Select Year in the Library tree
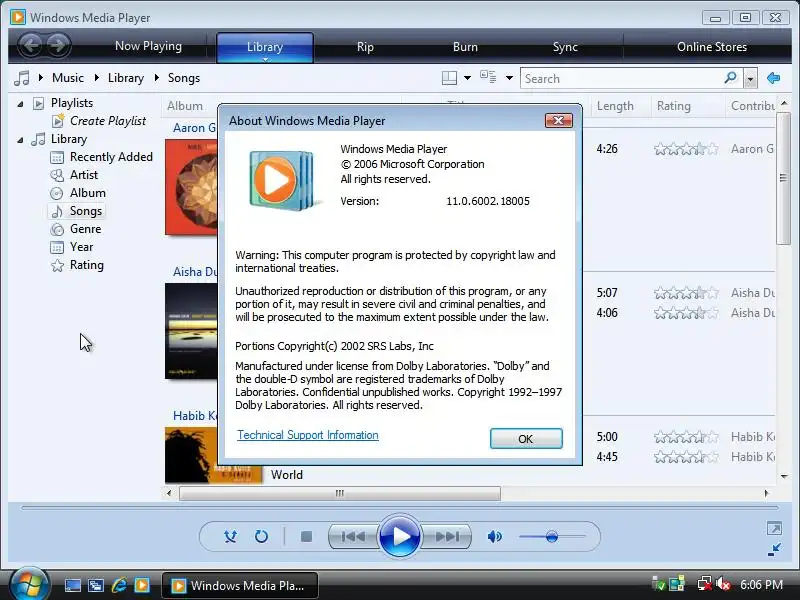The width and height of the screenshot is (800, 600). pos(82,247)
